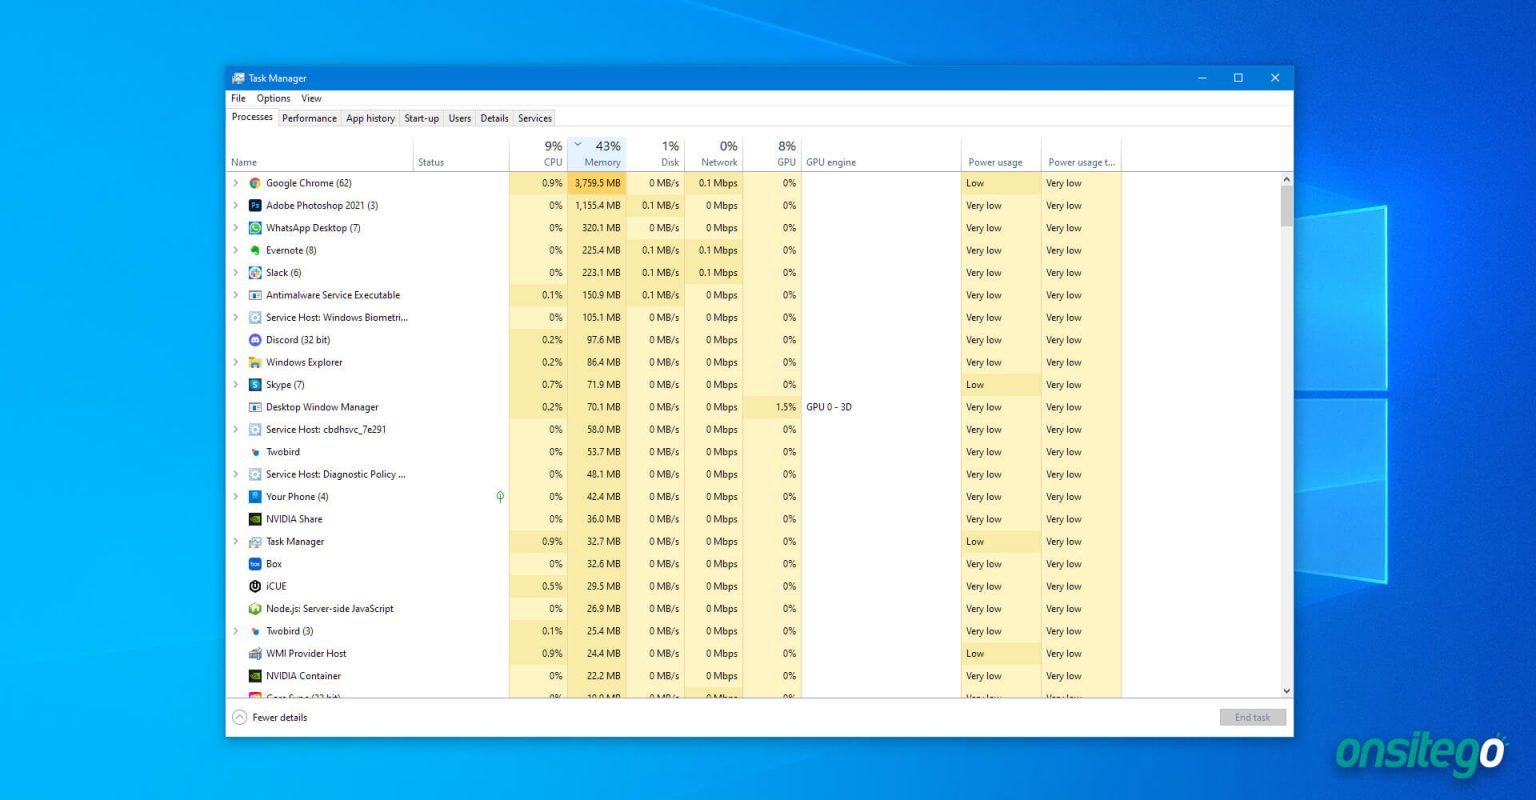Expand the Your Phone process group

click(236, 496)
